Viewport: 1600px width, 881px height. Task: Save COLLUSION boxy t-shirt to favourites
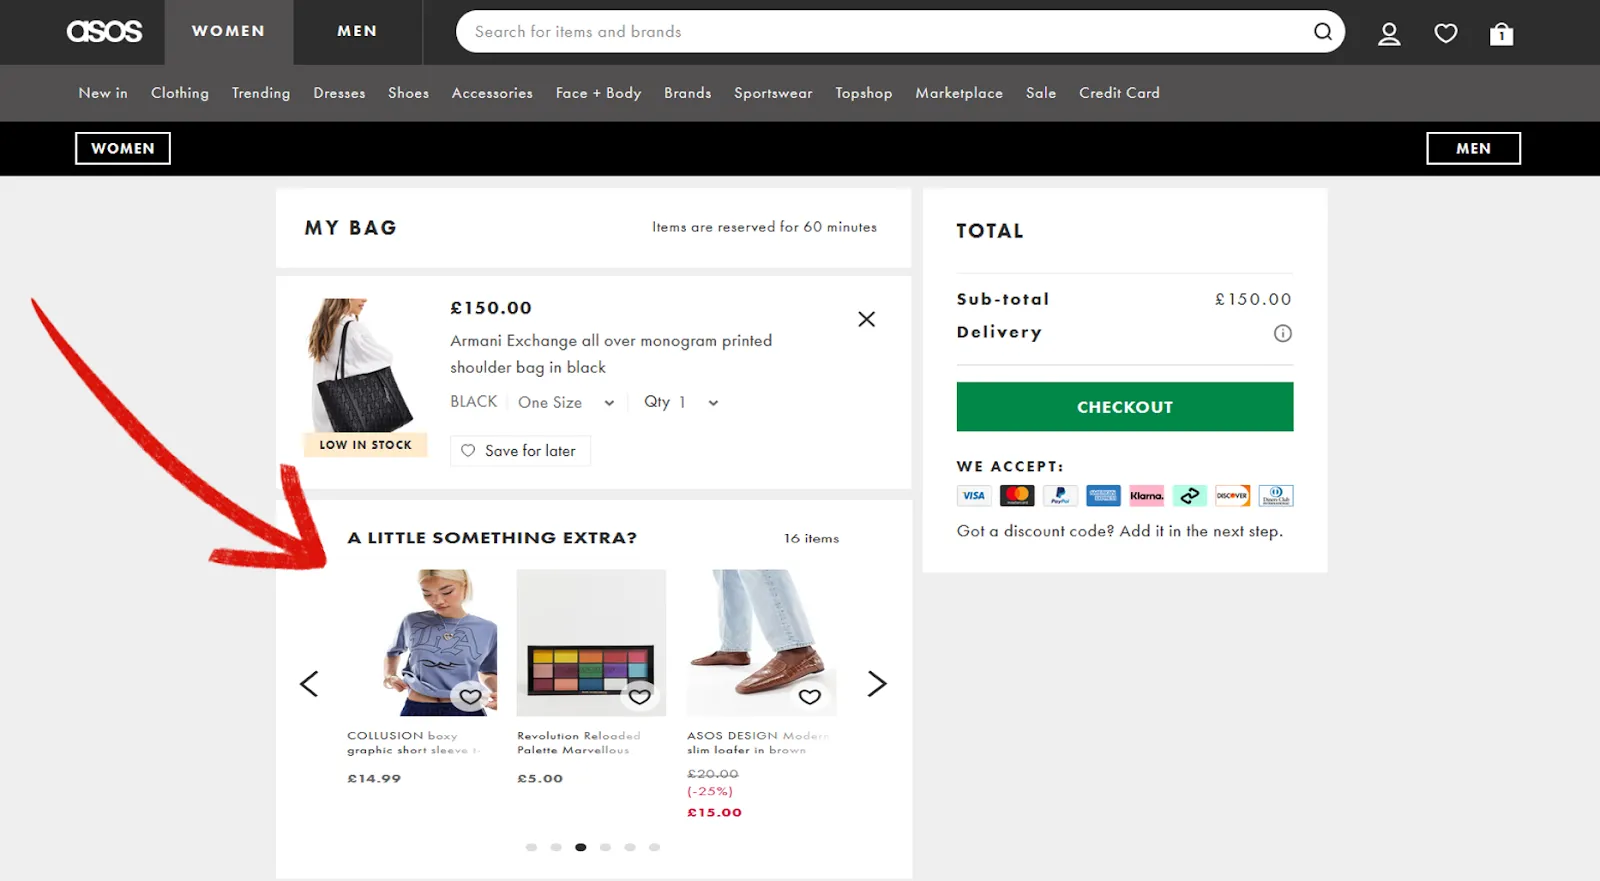pos(470,696)
